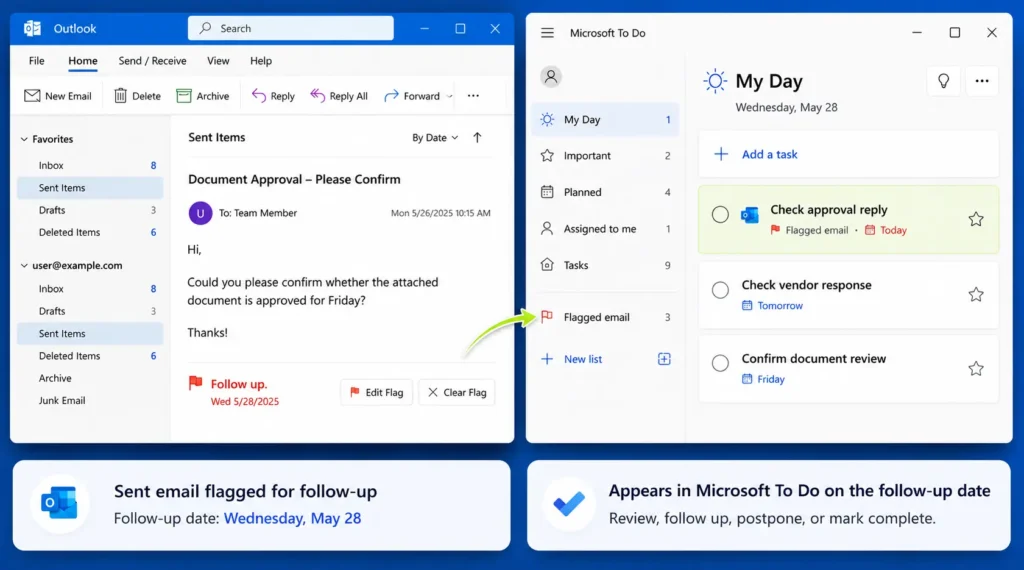Select the Home ribbon tab
This screenshot has height=570, width=1024.
click(83, 61)
